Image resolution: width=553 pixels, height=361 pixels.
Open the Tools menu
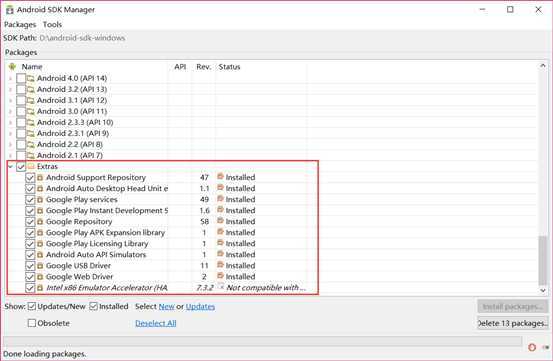[x=52, y=24]
